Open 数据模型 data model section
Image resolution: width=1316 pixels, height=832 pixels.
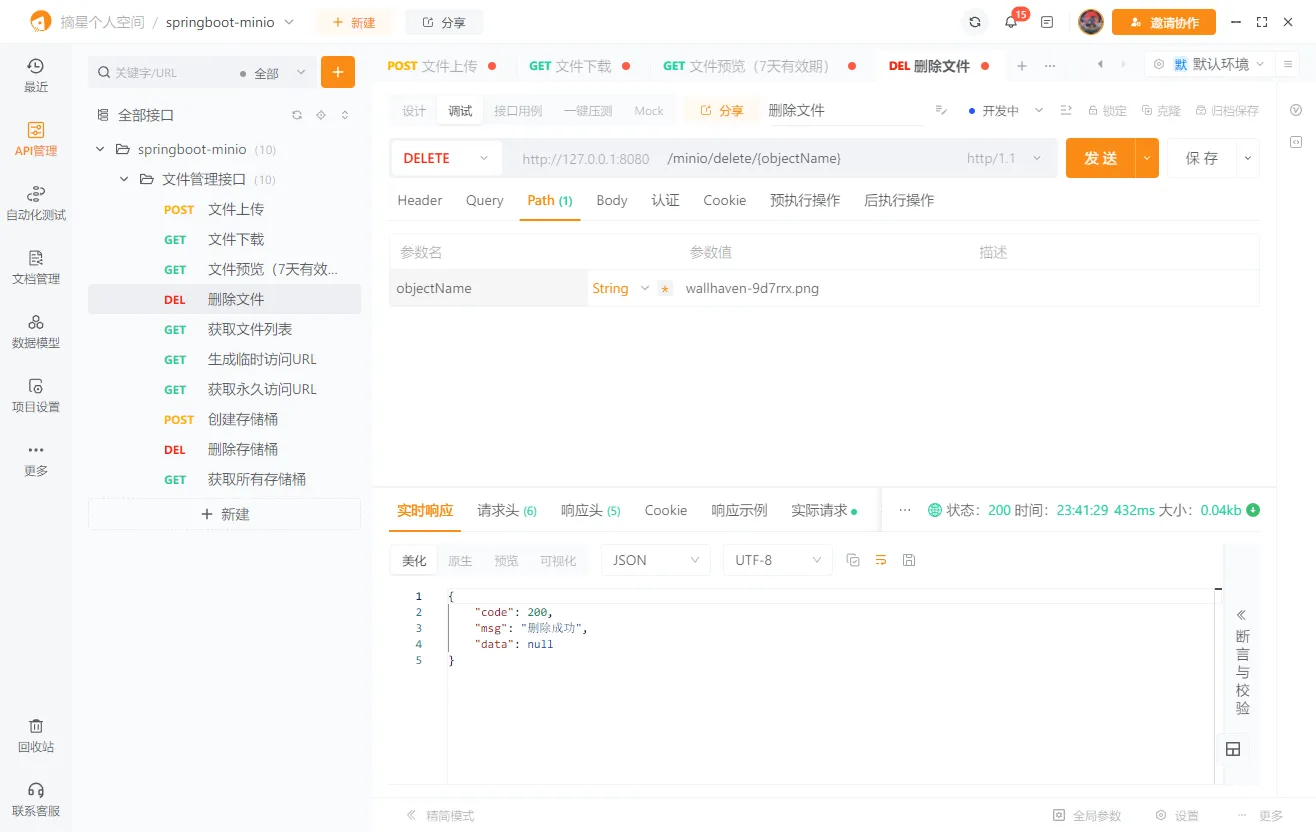pos(35,331)
